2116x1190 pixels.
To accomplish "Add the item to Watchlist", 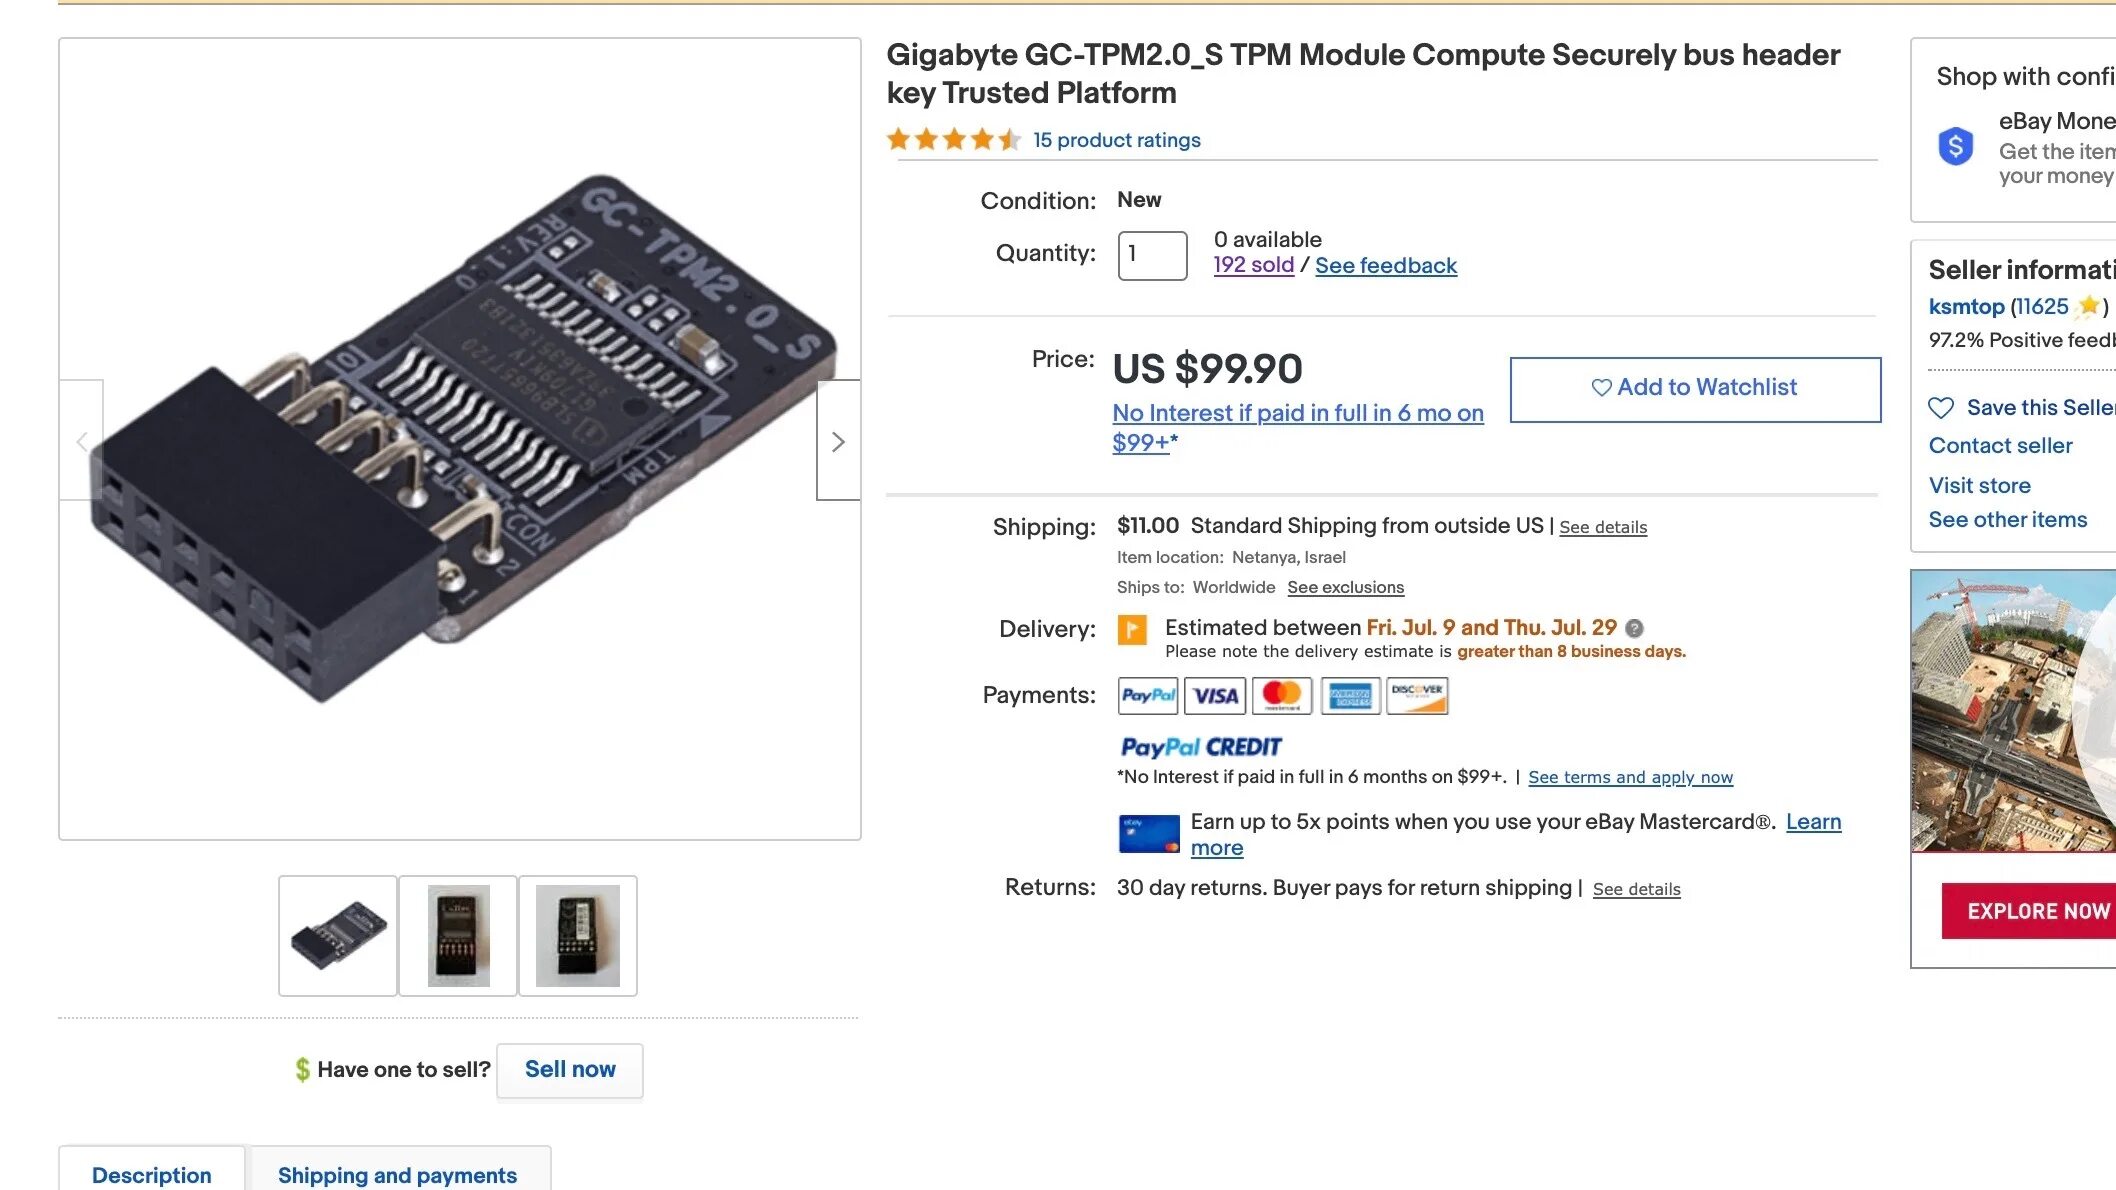I will pos(1695,388).
